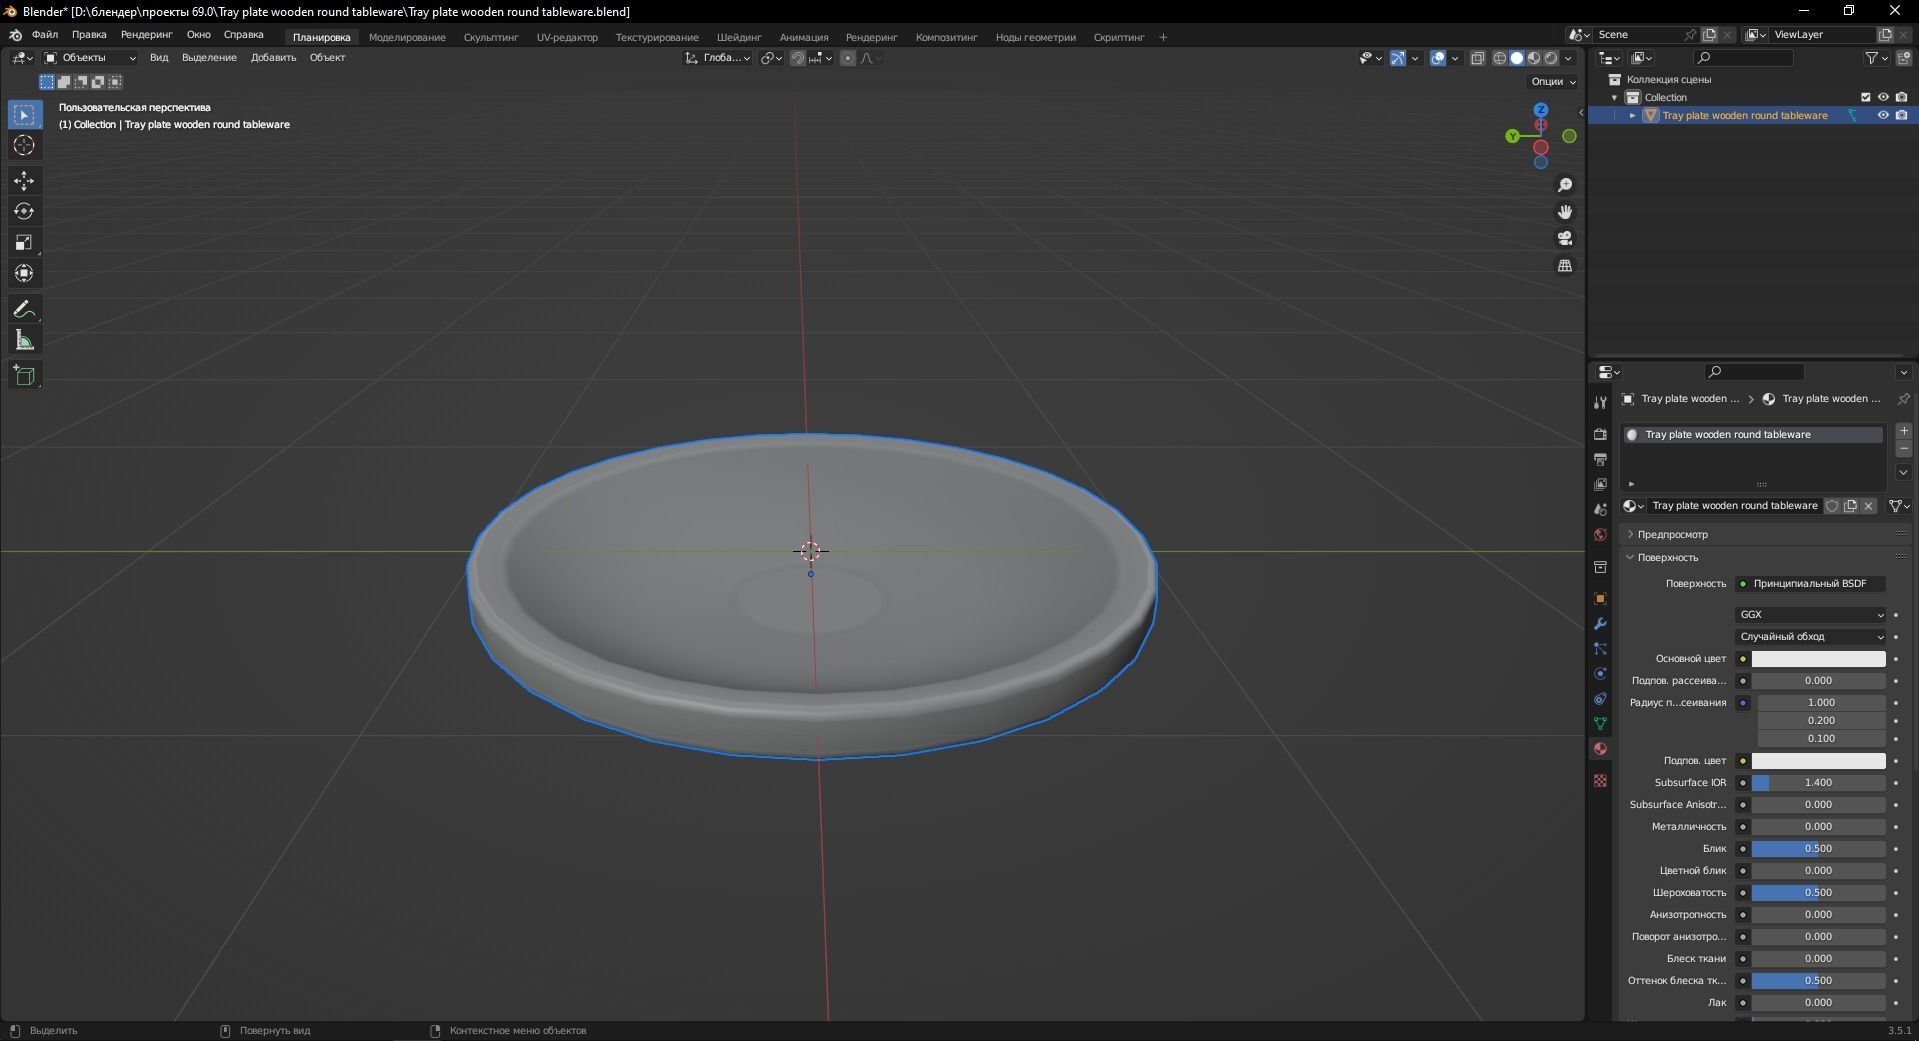Hide Tray plate object with eye icon
Viewport: 1919px width, 1041px height.
(x=1883, y=116)
